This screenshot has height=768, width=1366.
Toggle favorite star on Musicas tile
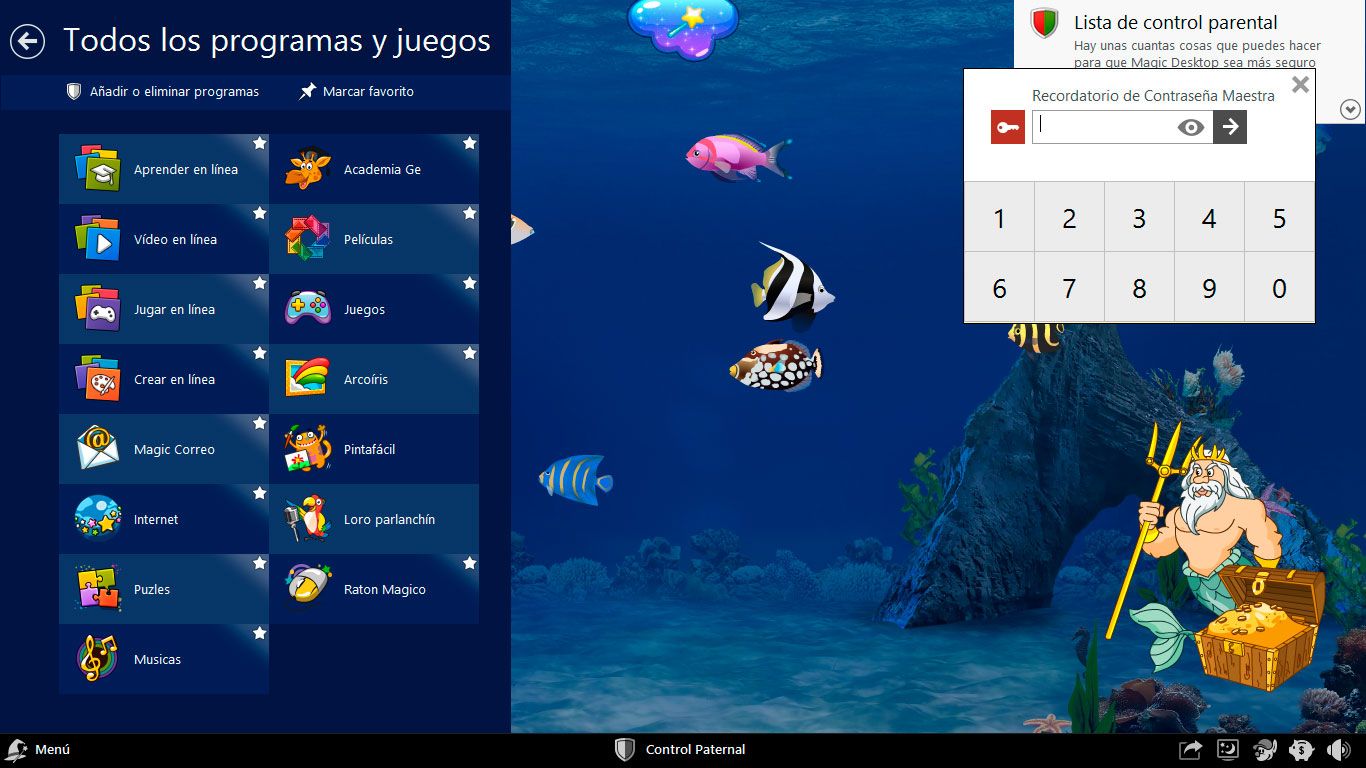click(x=259, y=633)
